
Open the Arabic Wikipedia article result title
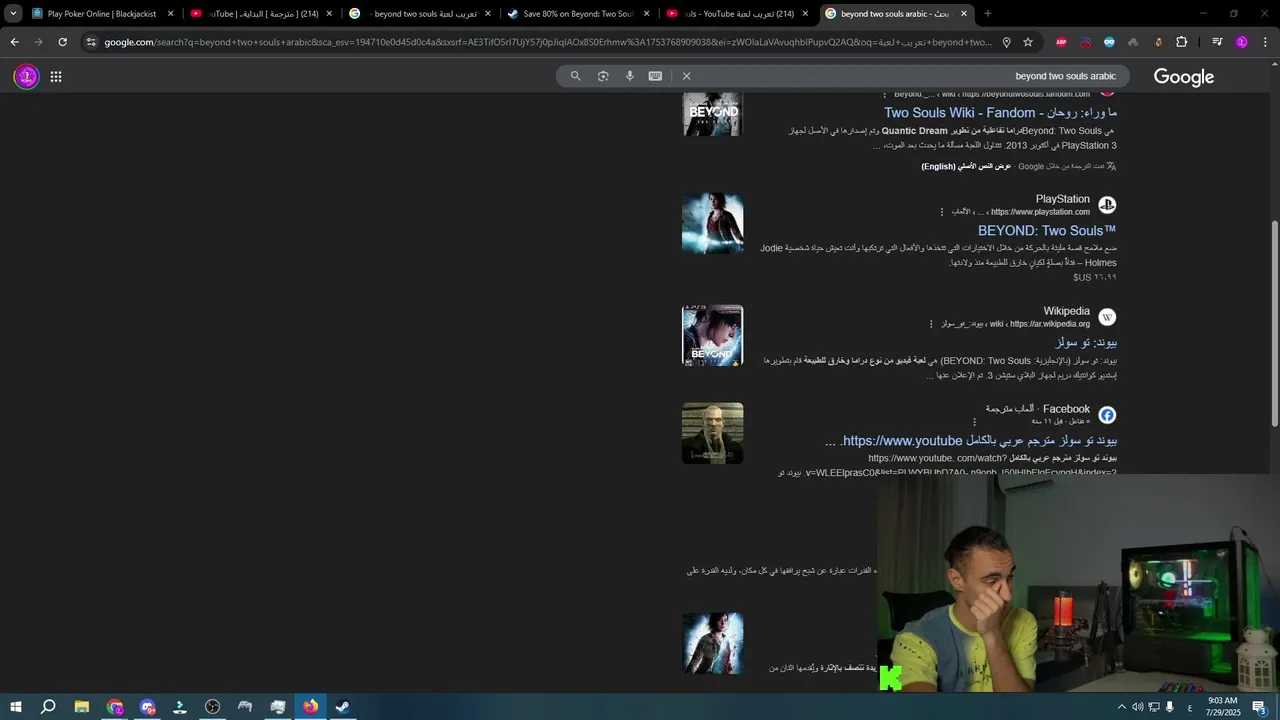[1086, 343]
